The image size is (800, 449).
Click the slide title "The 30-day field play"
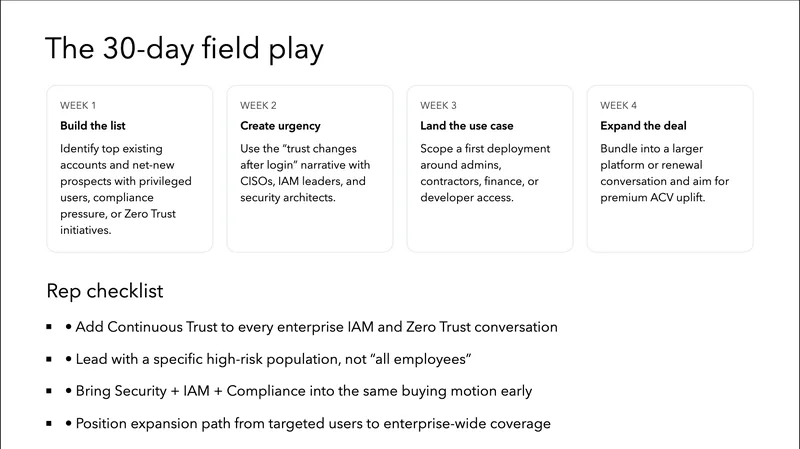pos(185,49)
